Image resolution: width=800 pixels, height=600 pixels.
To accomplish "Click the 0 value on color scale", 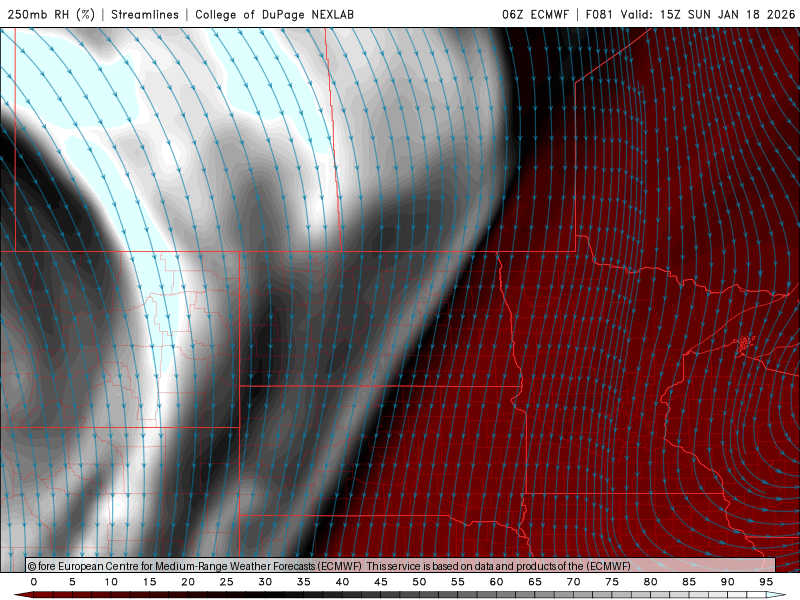I will click(34, 582).
